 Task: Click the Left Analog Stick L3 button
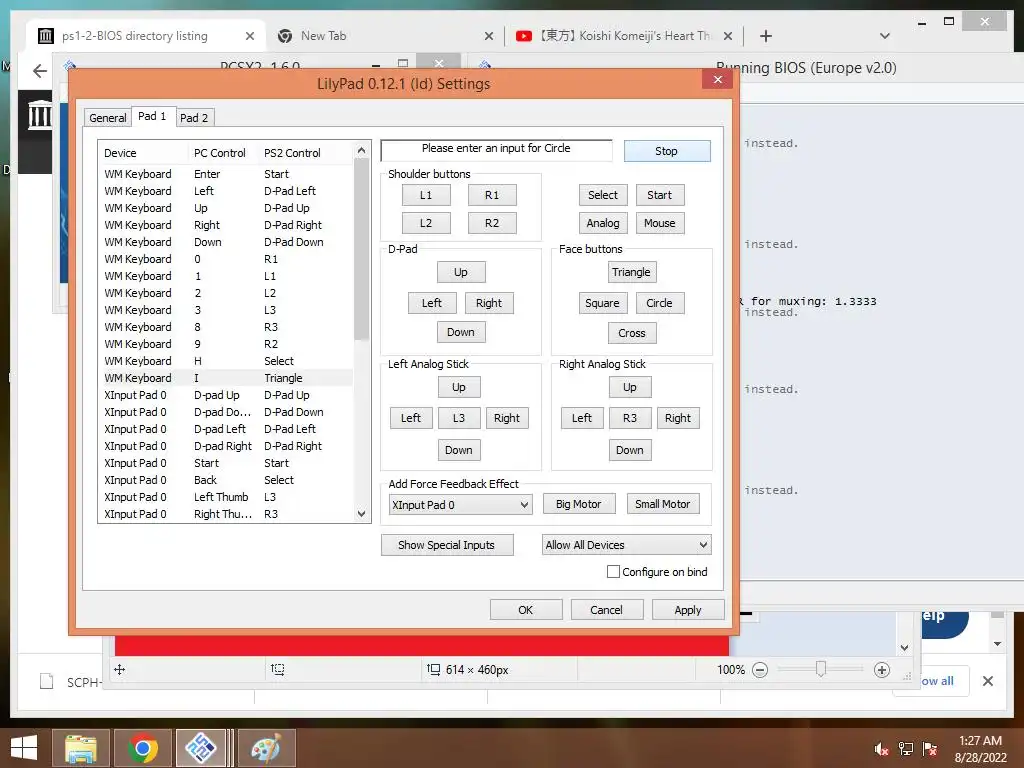(x=459, y=417)
